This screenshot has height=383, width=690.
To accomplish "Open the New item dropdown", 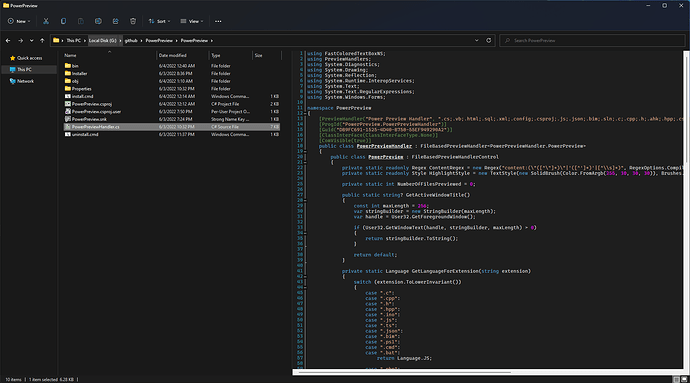I will (x=19, y=21).
